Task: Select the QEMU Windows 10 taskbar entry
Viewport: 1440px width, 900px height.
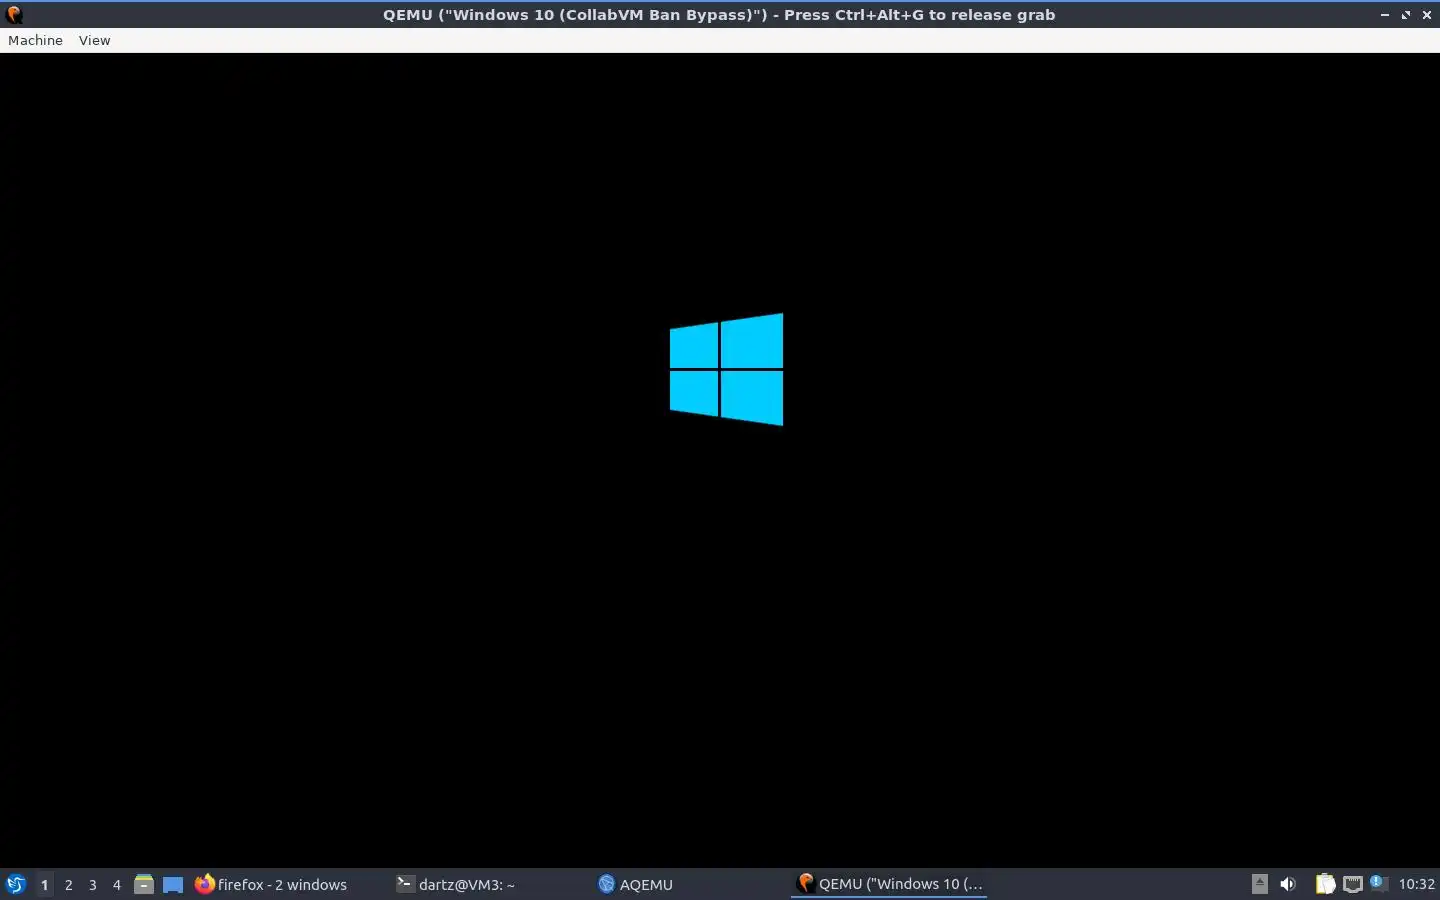Action: pyautogui.click(x=889, y=884)
